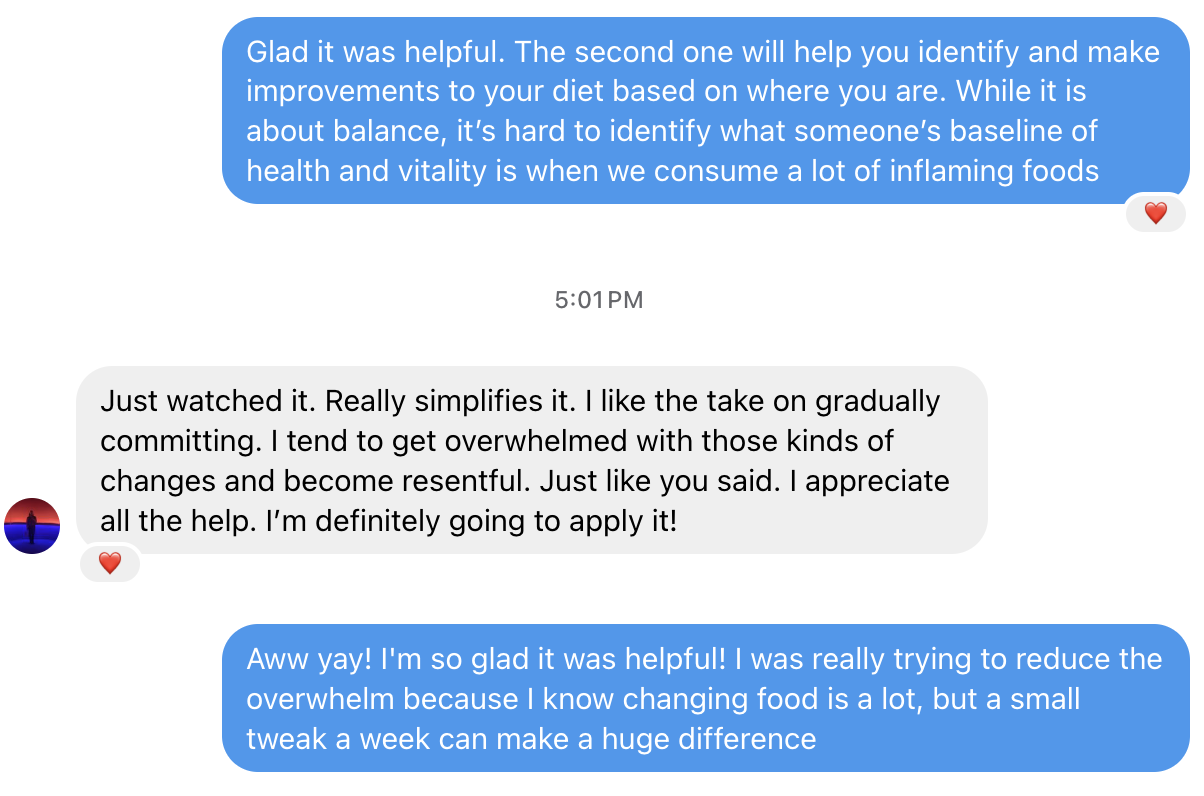Click the heart reaction on the top blue message

point(1155,212)
